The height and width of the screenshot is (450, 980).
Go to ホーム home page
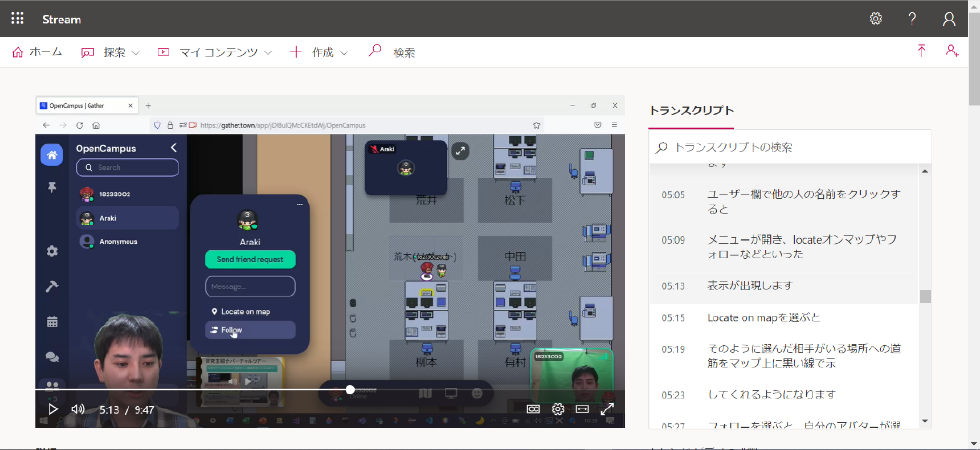click(38, 52)
